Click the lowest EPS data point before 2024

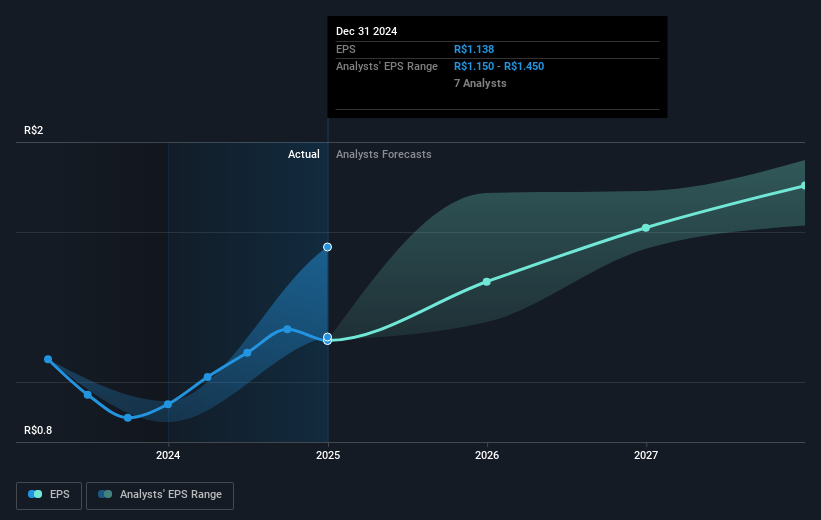[128, 418]
